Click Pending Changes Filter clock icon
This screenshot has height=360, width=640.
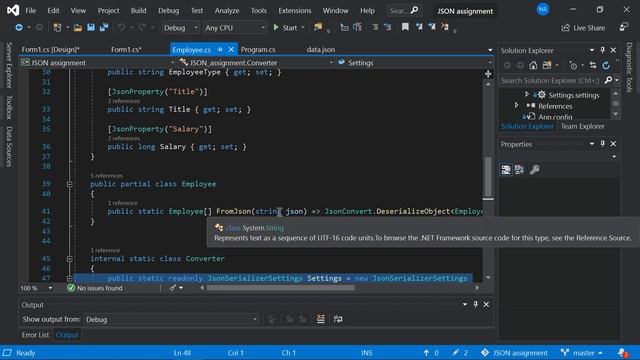pyautogui.click(x=573, y=65)
